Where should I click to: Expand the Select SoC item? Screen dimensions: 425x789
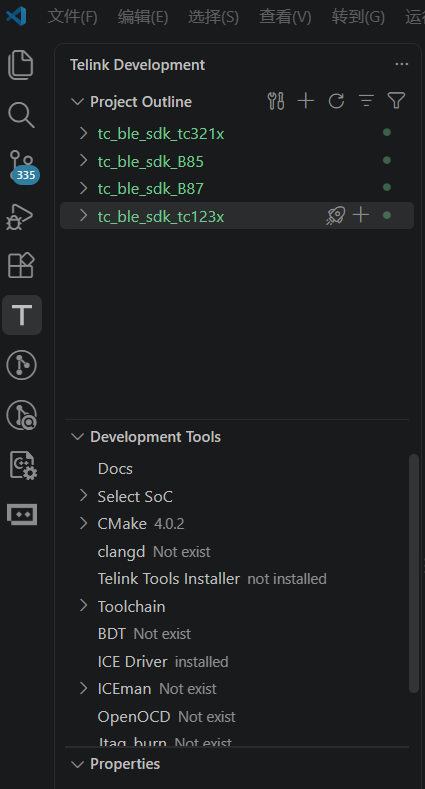(83, 496)
